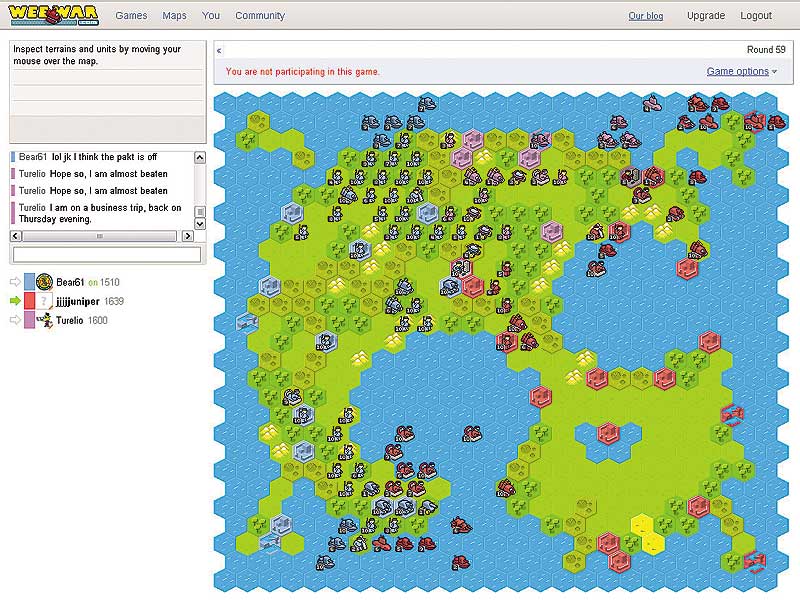Click jjjjuniper's score 1639
Screen dimensions: 800x605
click(x=114, y=301)
